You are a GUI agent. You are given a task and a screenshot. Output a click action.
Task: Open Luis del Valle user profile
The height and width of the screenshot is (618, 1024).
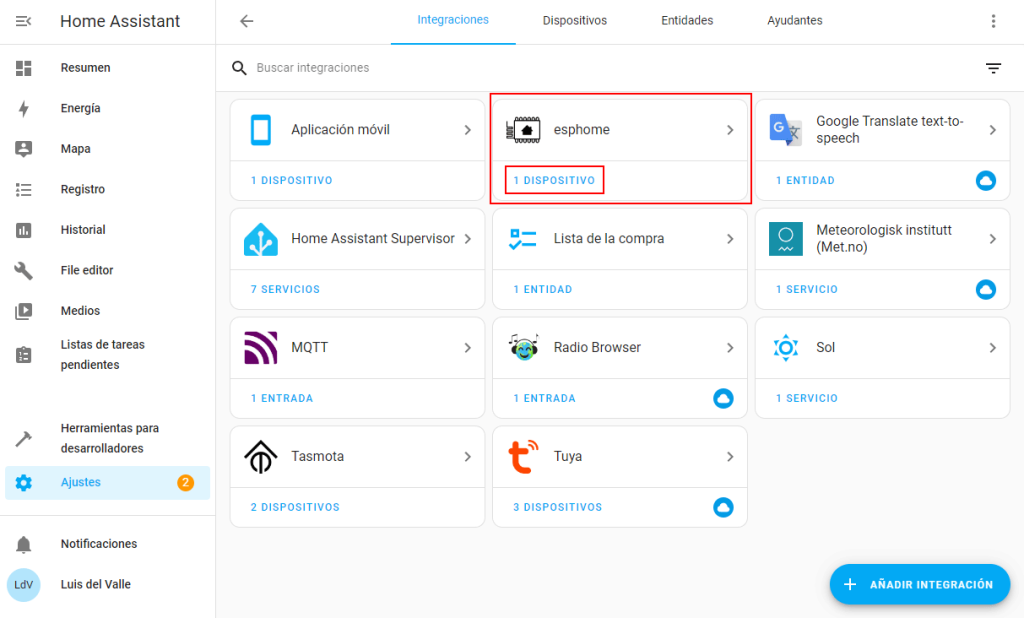pyautogui.click(x=108, y=585)
